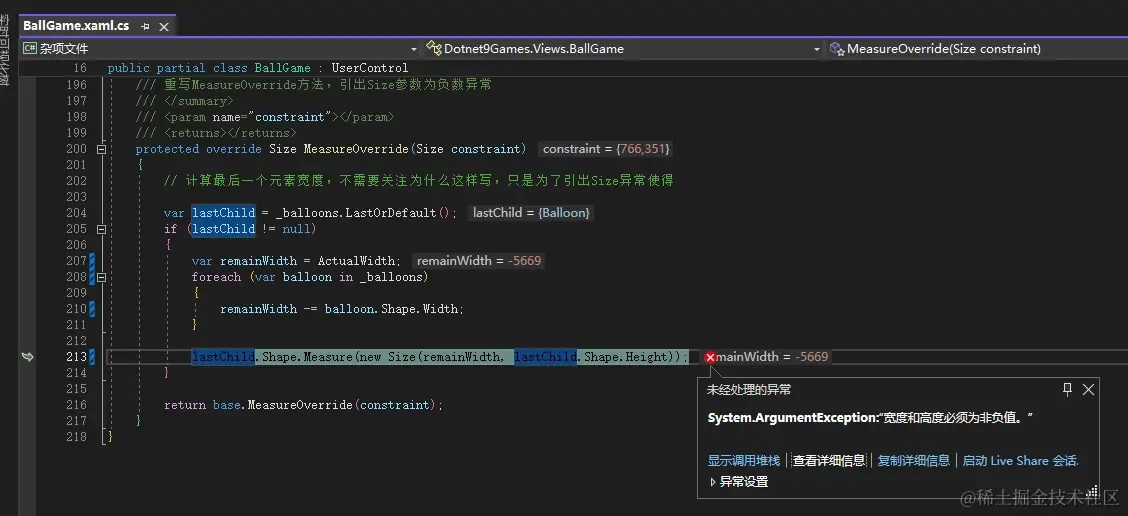
Task: Click line number 200 in the gutter
Action: pyautogui.click(x=76, y=149)
